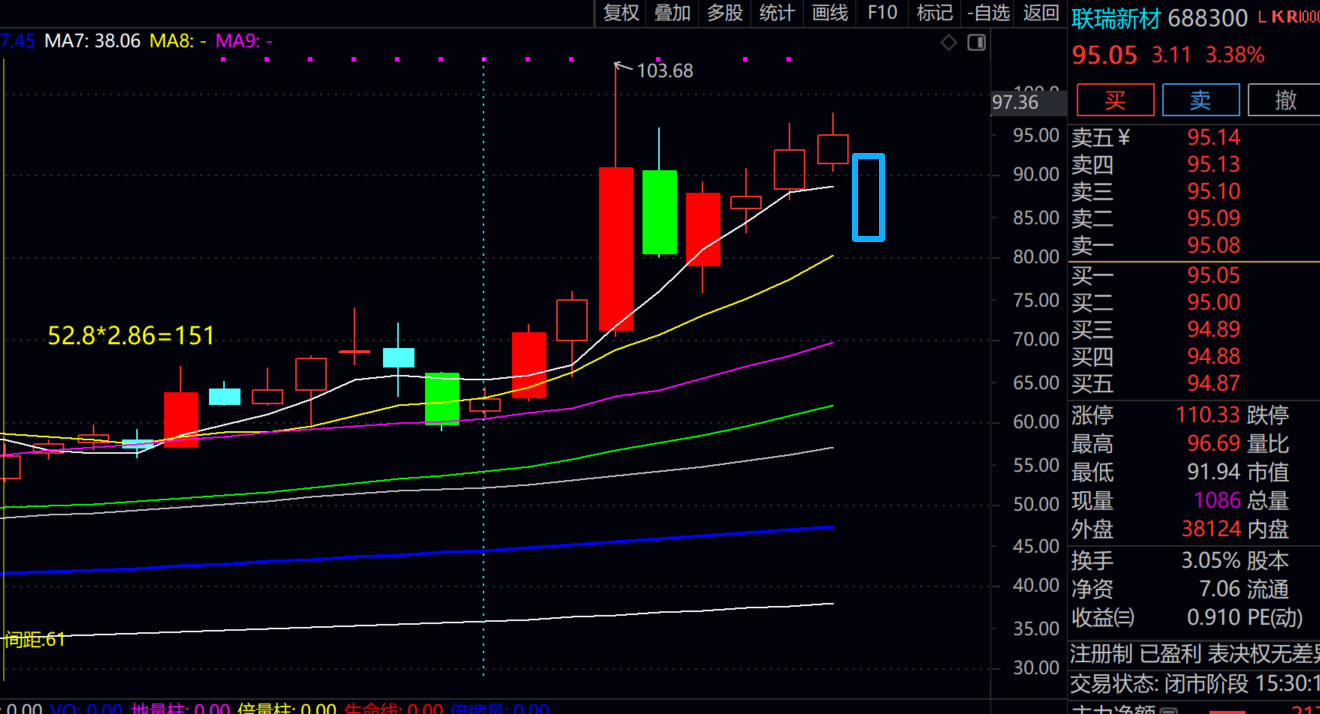Toggle the side panel layout icon
Viewport: 1320px width, 714px height.
click(976, 42)
